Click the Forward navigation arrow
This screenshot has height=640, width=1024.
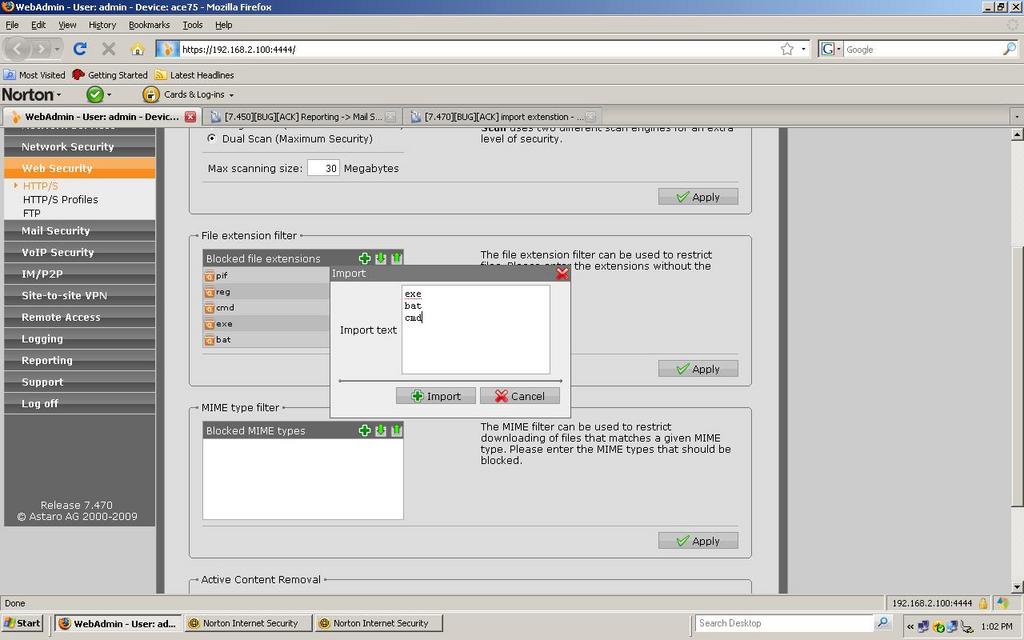pyautogui.click(x=40, y=49)
